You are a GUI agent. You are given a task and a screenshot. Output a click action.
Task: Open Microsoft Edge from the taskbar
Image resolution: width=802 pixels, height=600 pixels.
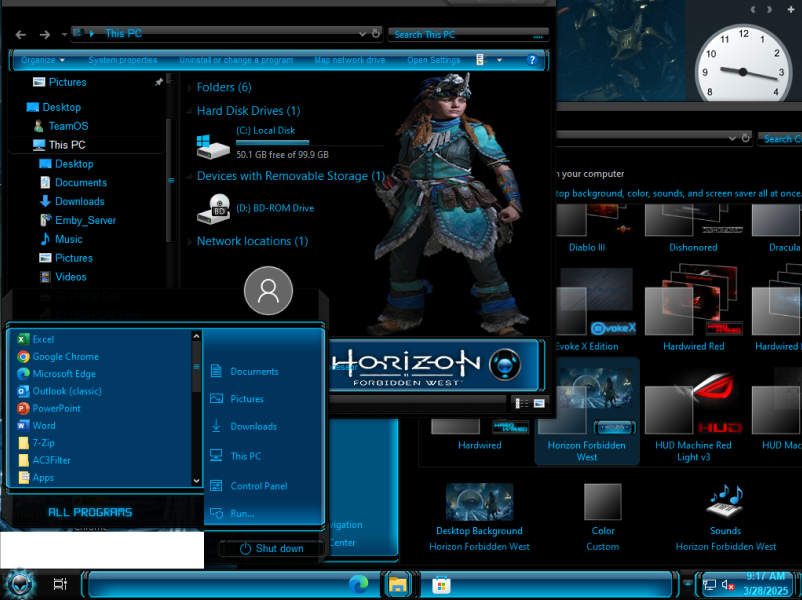tap(359, 584)
